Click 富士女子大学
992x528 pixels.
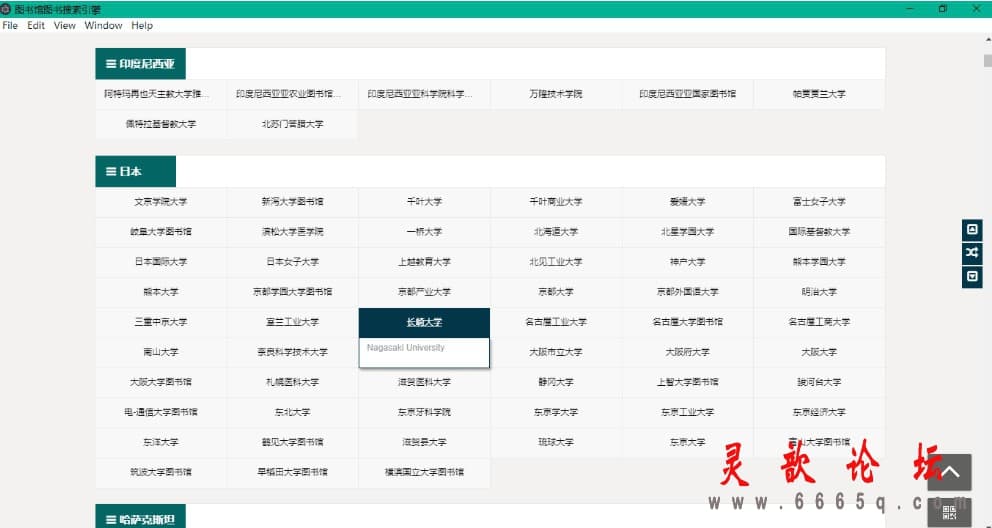[819, 202]
